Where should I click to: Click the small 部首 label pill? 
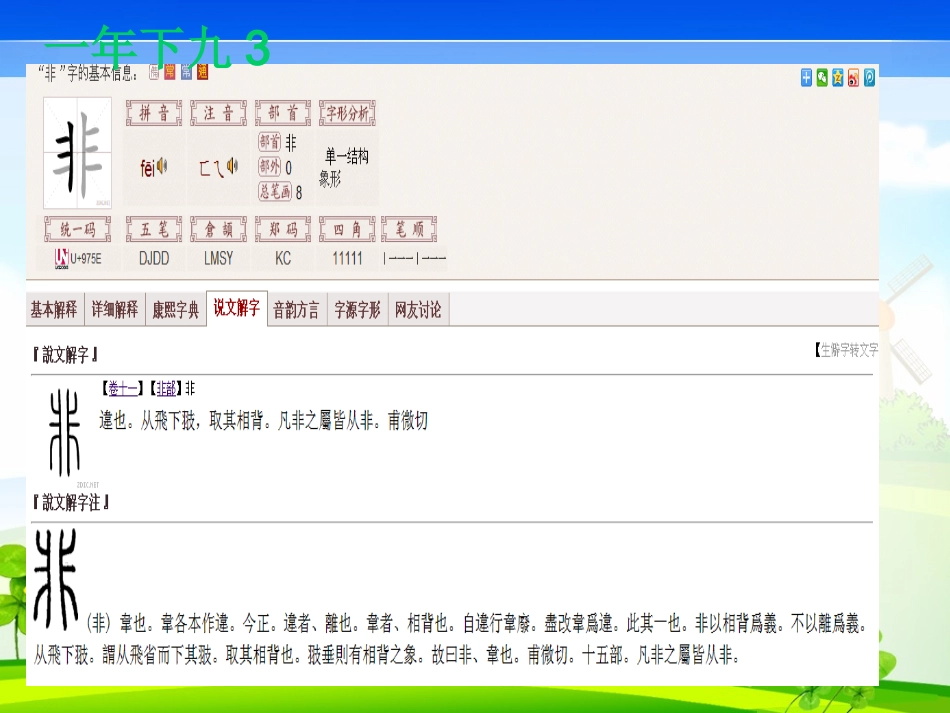(x=270, y=142)
